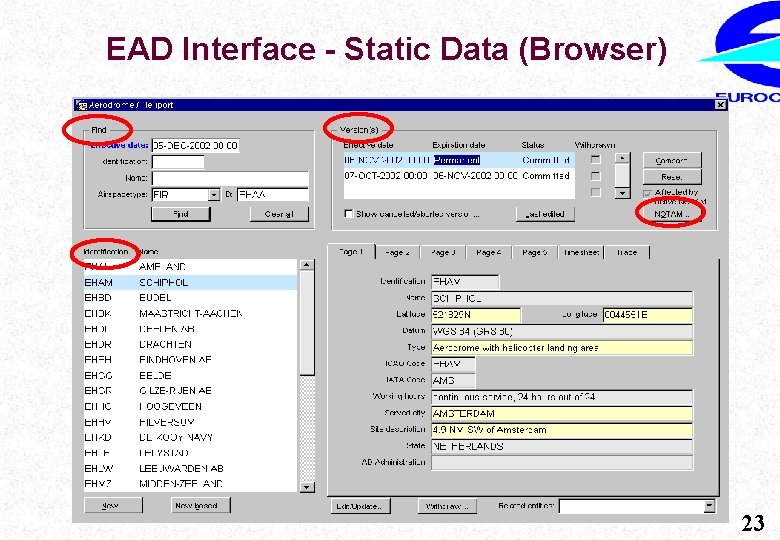Click the Clear all button

279,214
